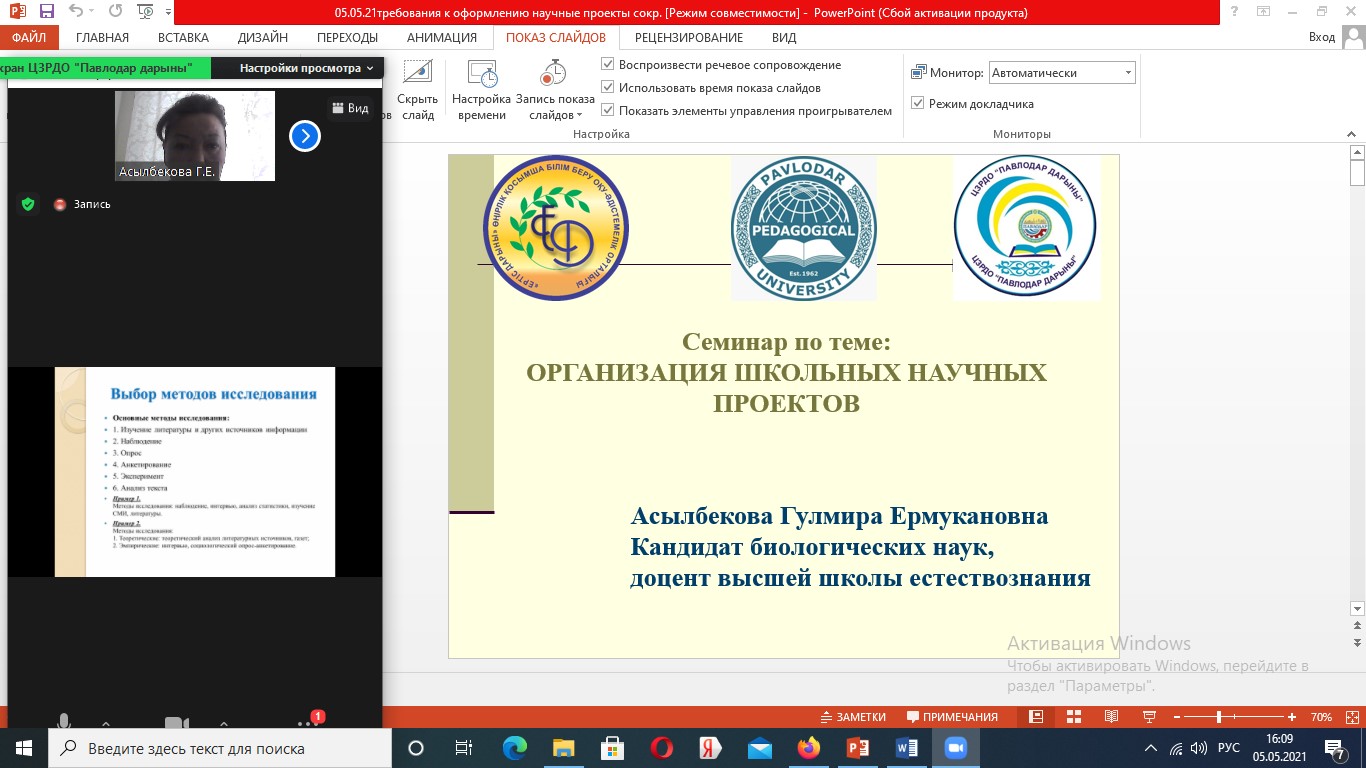
Task: Switch to Normal view icon in status bar
Action: 1036,717
